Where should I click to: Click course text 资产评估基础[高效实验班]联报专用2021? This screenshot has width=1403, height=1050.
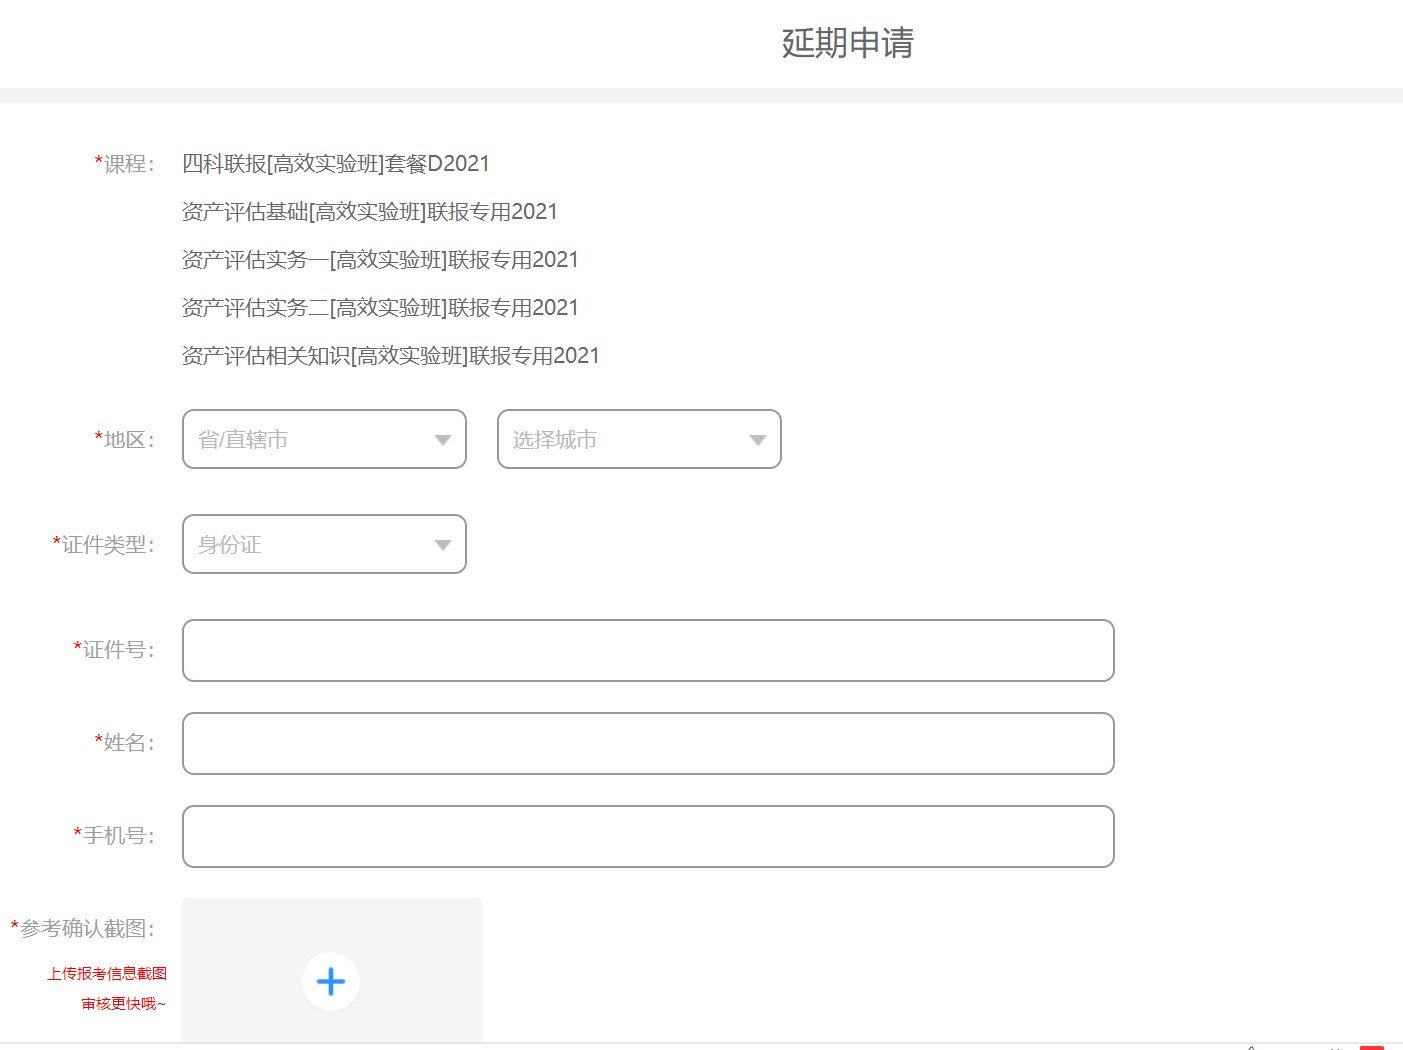point(370,211)
